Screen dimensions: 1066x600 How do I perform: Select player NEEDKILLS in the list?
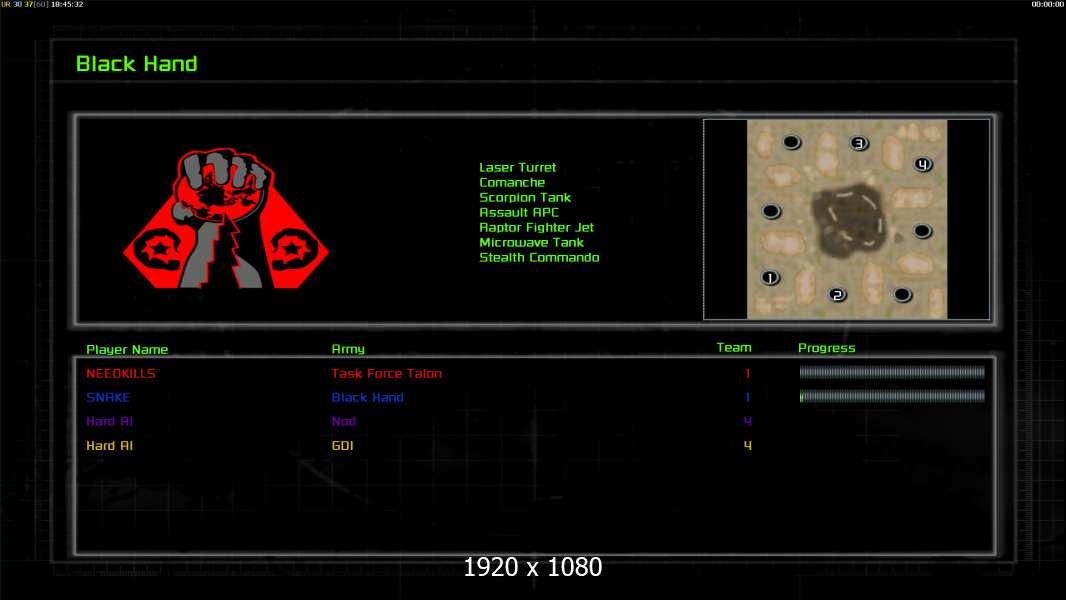[121, 373]
